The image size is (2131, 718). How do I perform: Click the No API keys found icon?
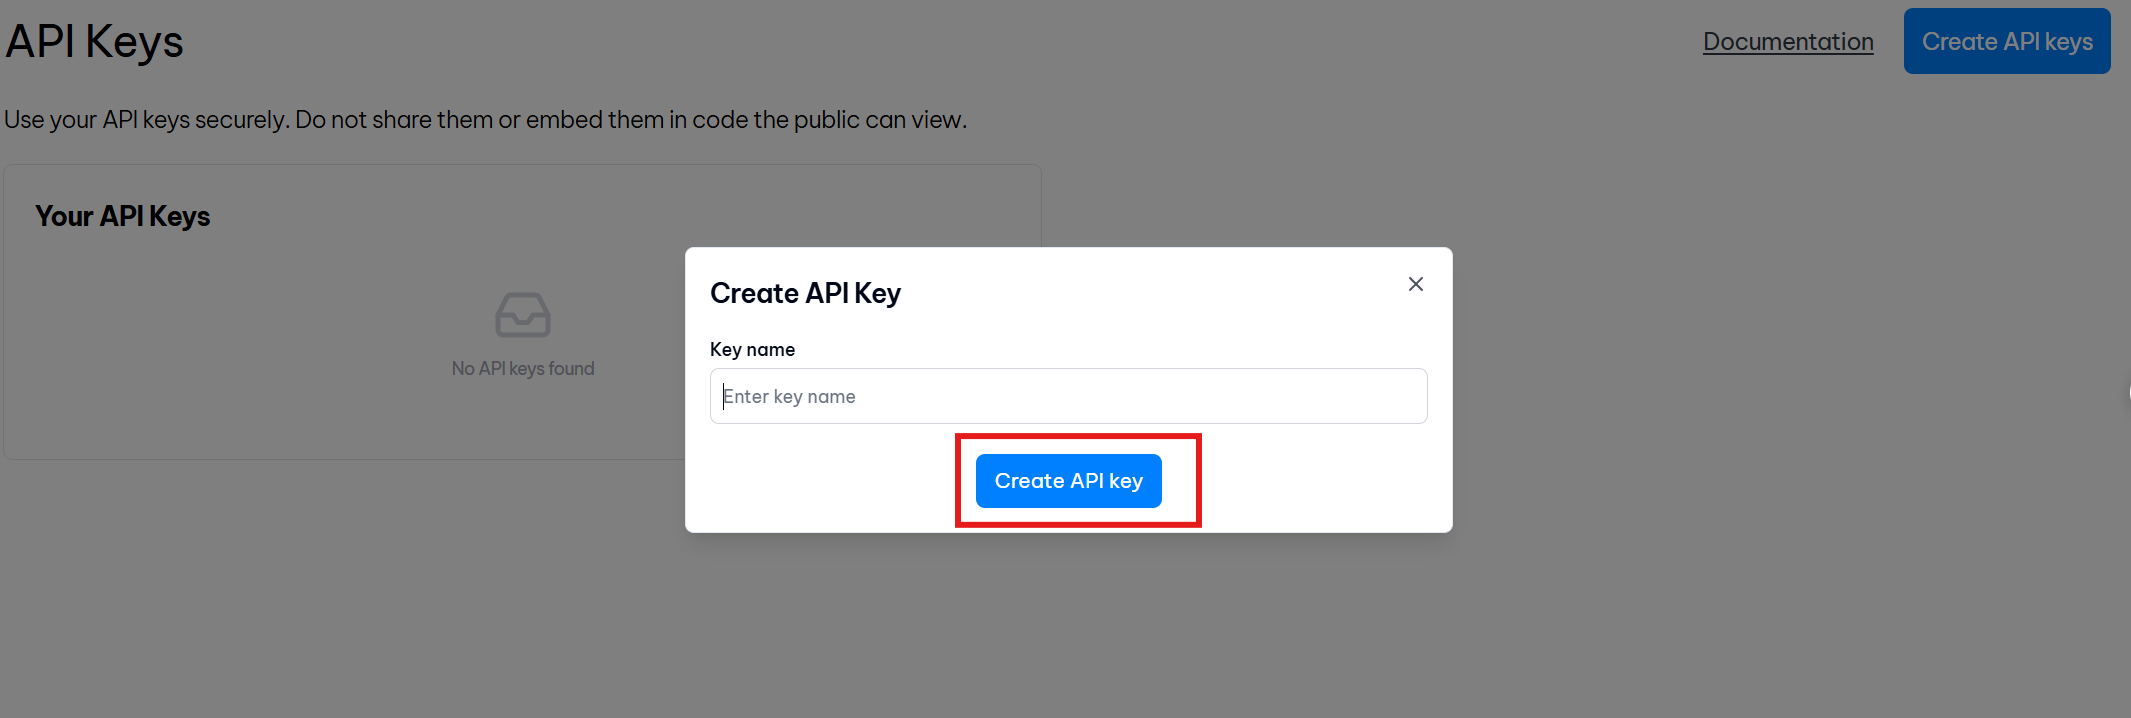pyautogui.click(x=523, y=315)
